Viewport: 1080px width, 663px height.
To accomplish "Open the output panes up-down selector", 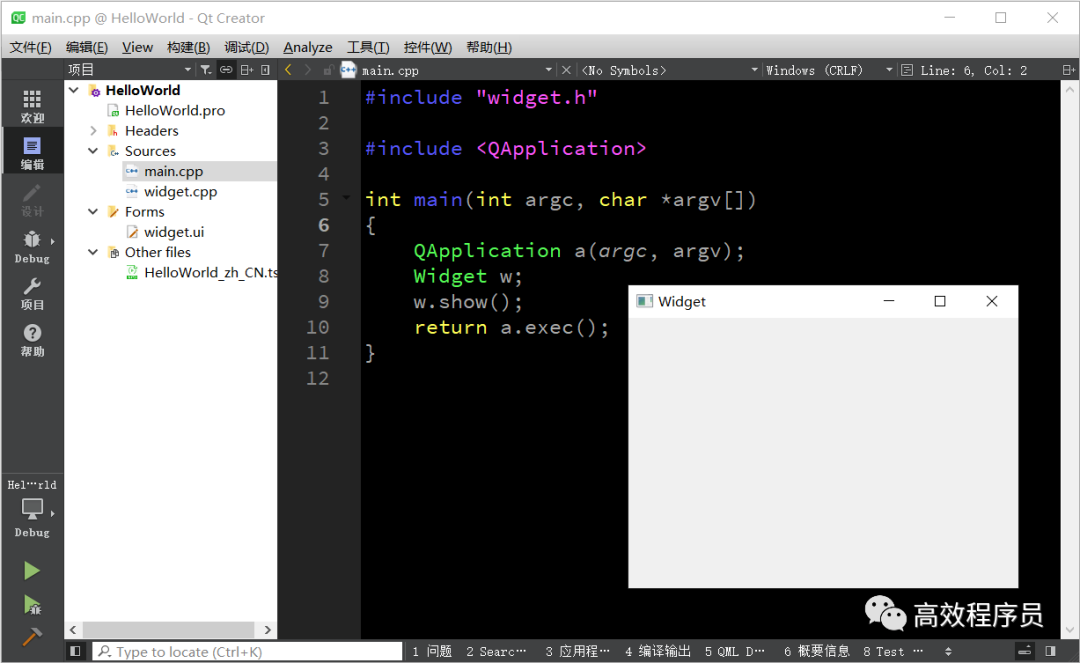I will pos(948,651).
